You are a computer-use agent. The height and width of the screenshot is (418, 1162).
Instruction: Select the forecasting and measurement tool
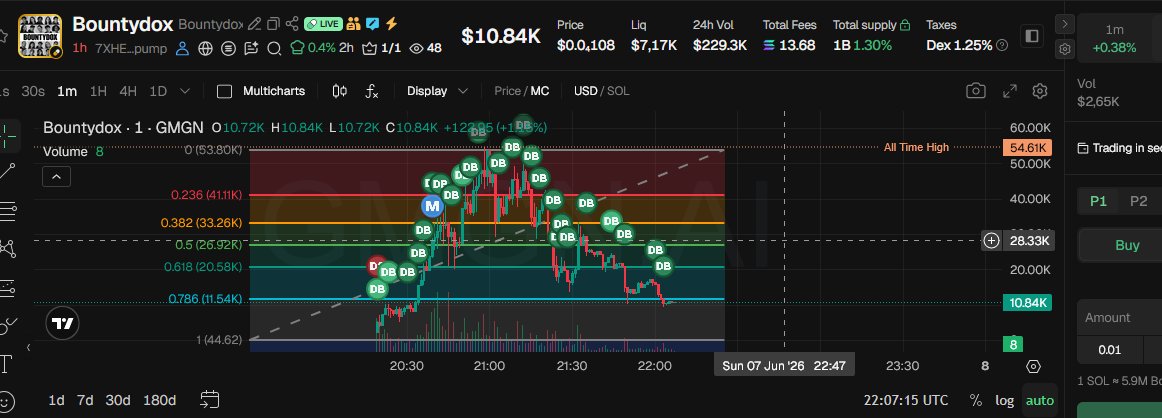(x=7, y=288)
